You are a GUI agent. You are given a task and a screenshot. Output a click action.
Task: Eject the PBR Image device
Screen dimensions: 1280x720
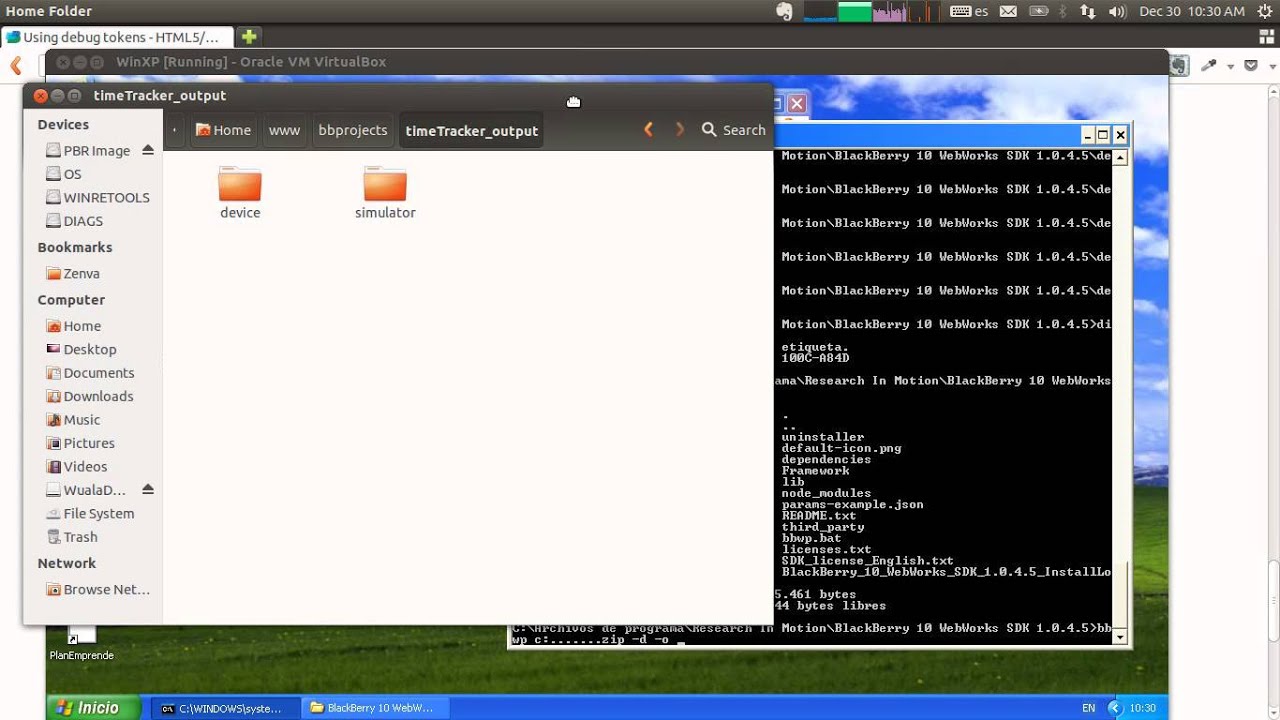[x=148, y=150]
